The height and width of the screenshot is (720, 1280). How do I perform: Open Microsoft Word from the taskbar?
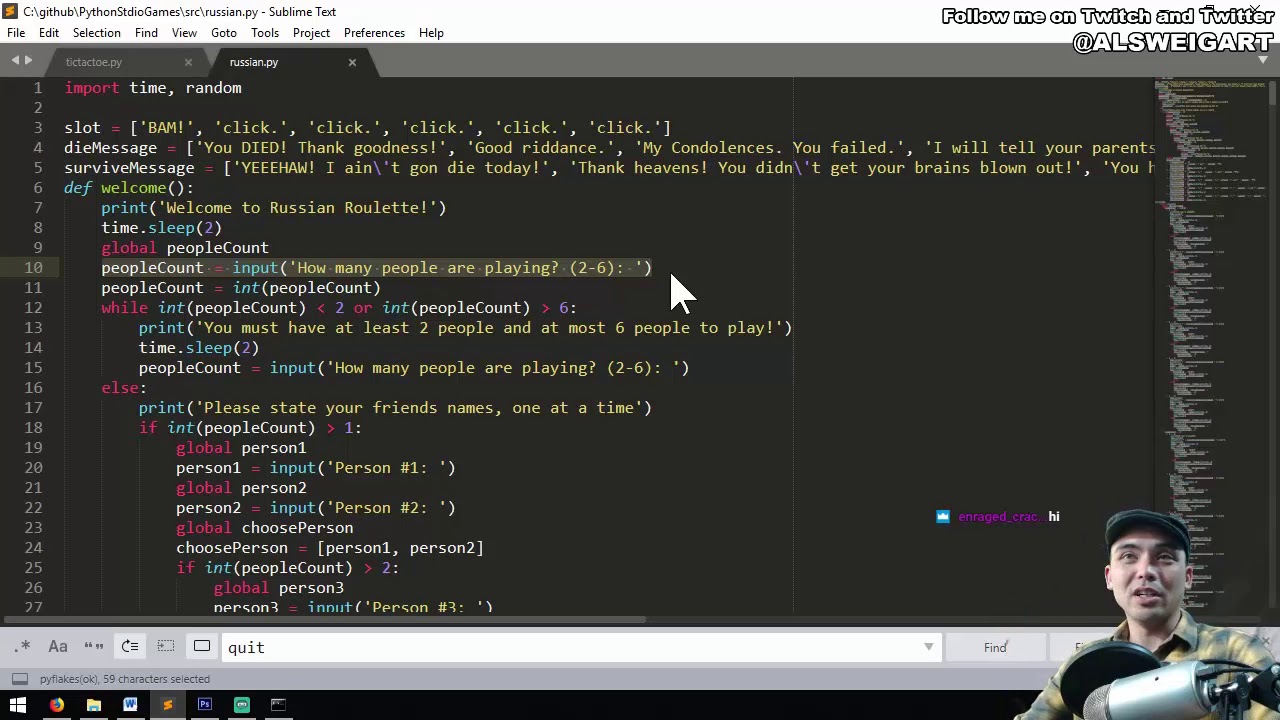point(130,705)
